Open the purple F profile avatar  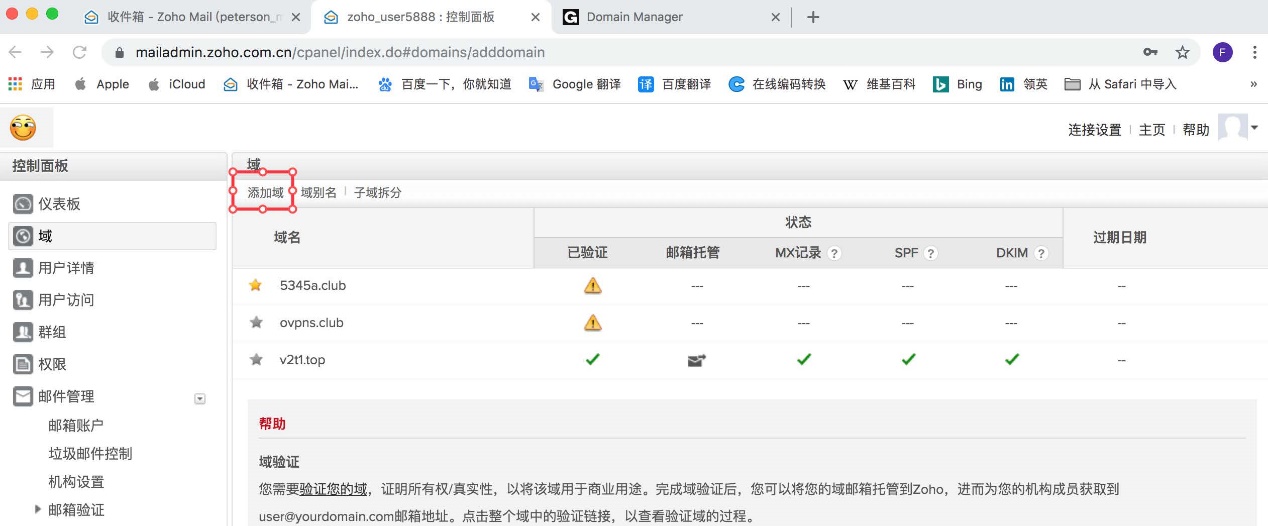[1222, 52]
